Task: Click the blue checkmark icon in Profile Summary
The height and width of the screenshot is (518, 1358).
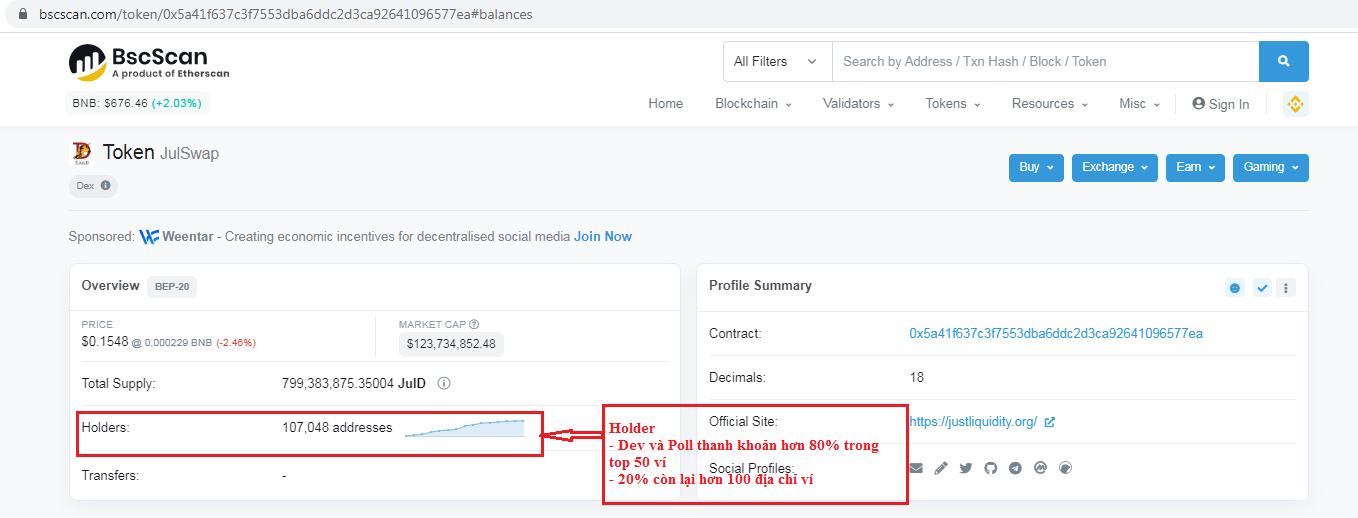Action: tap(1262, 288)
